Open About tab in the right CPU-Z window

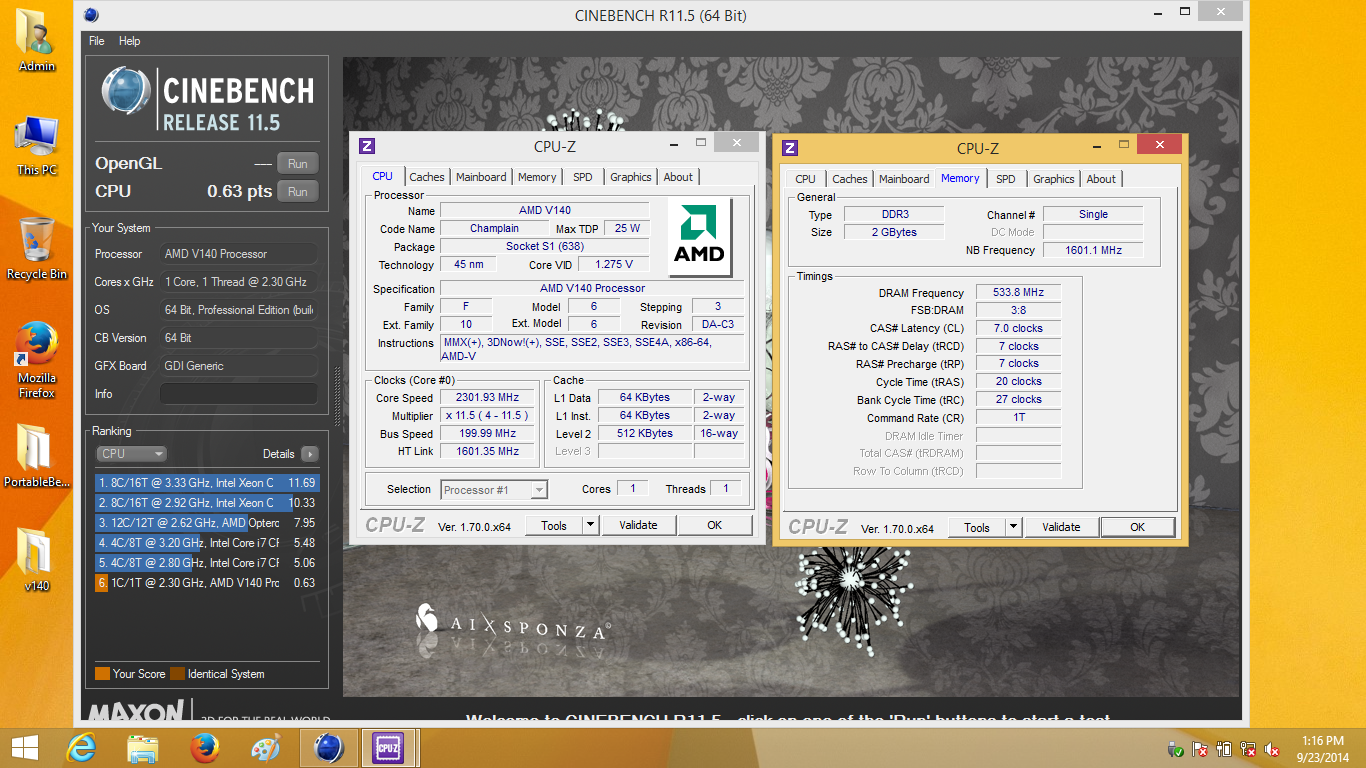click(1101, 179)
